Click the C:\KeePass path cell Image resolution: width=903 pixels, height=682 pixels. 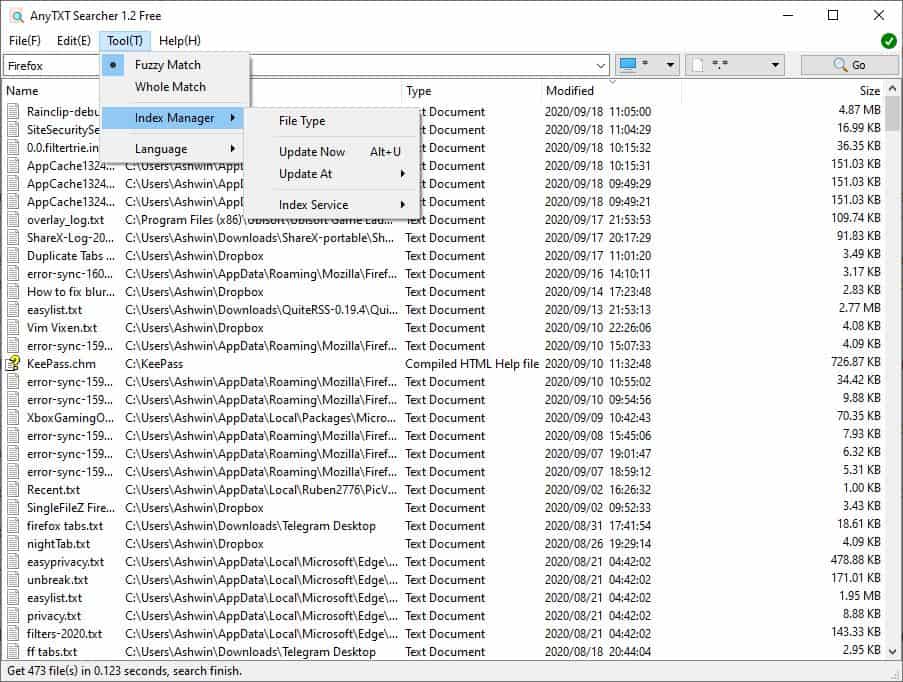[154, 363]
